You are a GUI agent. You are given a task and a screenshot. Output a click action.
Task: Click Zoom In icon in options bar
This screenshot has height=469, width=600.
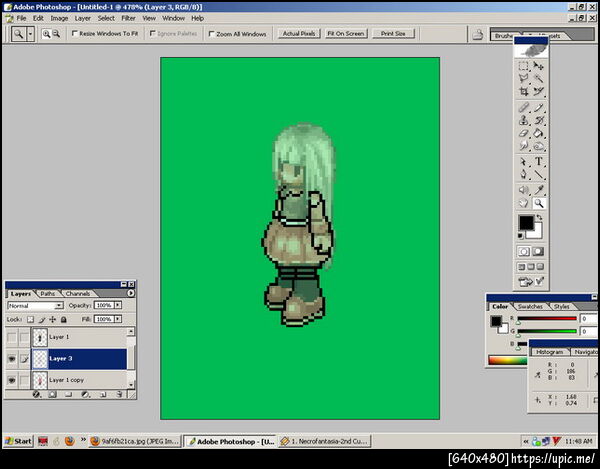coord(46,34)
